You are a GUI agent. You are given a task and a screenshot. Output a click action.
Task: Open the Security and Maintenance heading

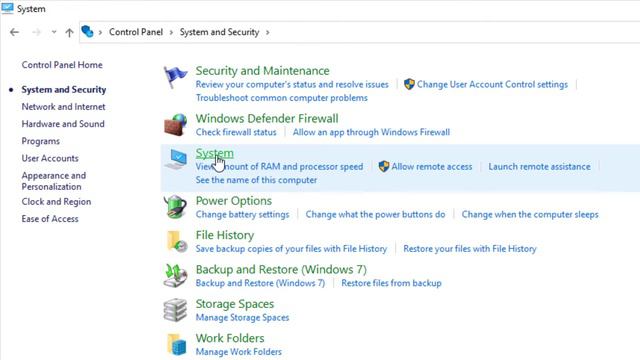point(262,71)
